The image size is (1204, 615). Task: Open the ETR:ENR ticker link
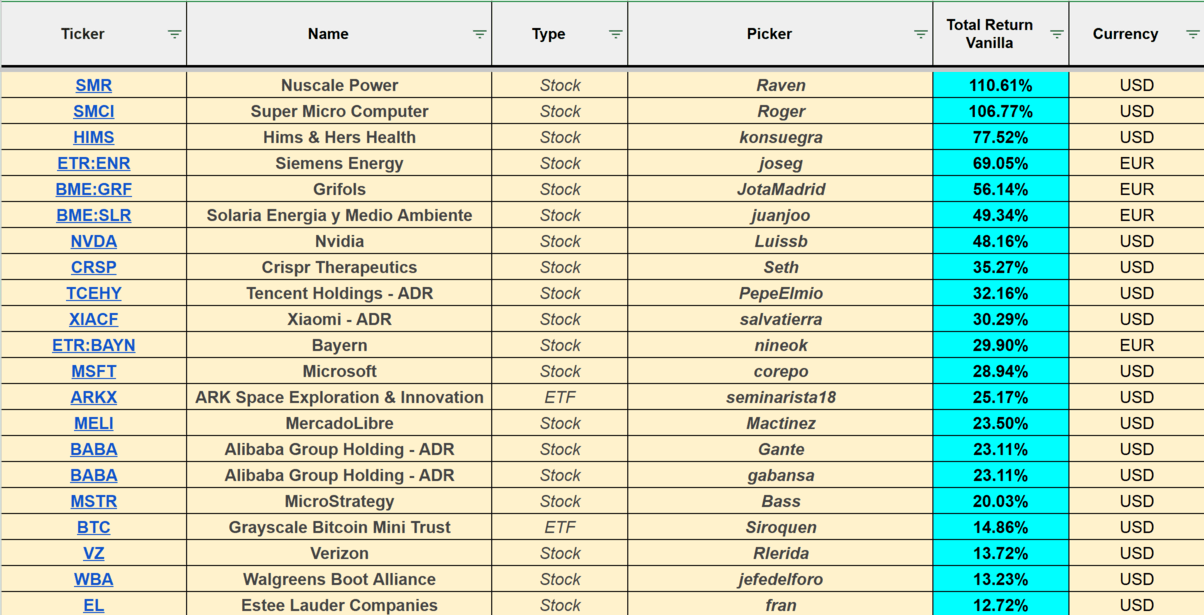click(94, 164)
